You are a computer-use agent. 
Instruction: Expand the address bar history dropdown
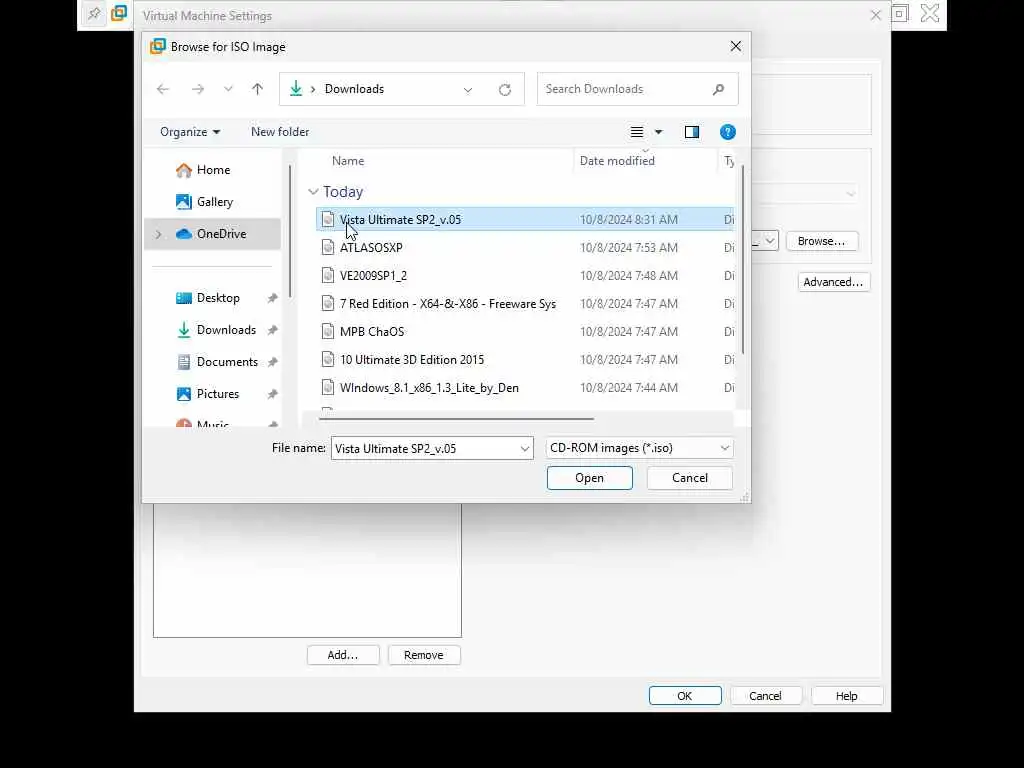468,89
